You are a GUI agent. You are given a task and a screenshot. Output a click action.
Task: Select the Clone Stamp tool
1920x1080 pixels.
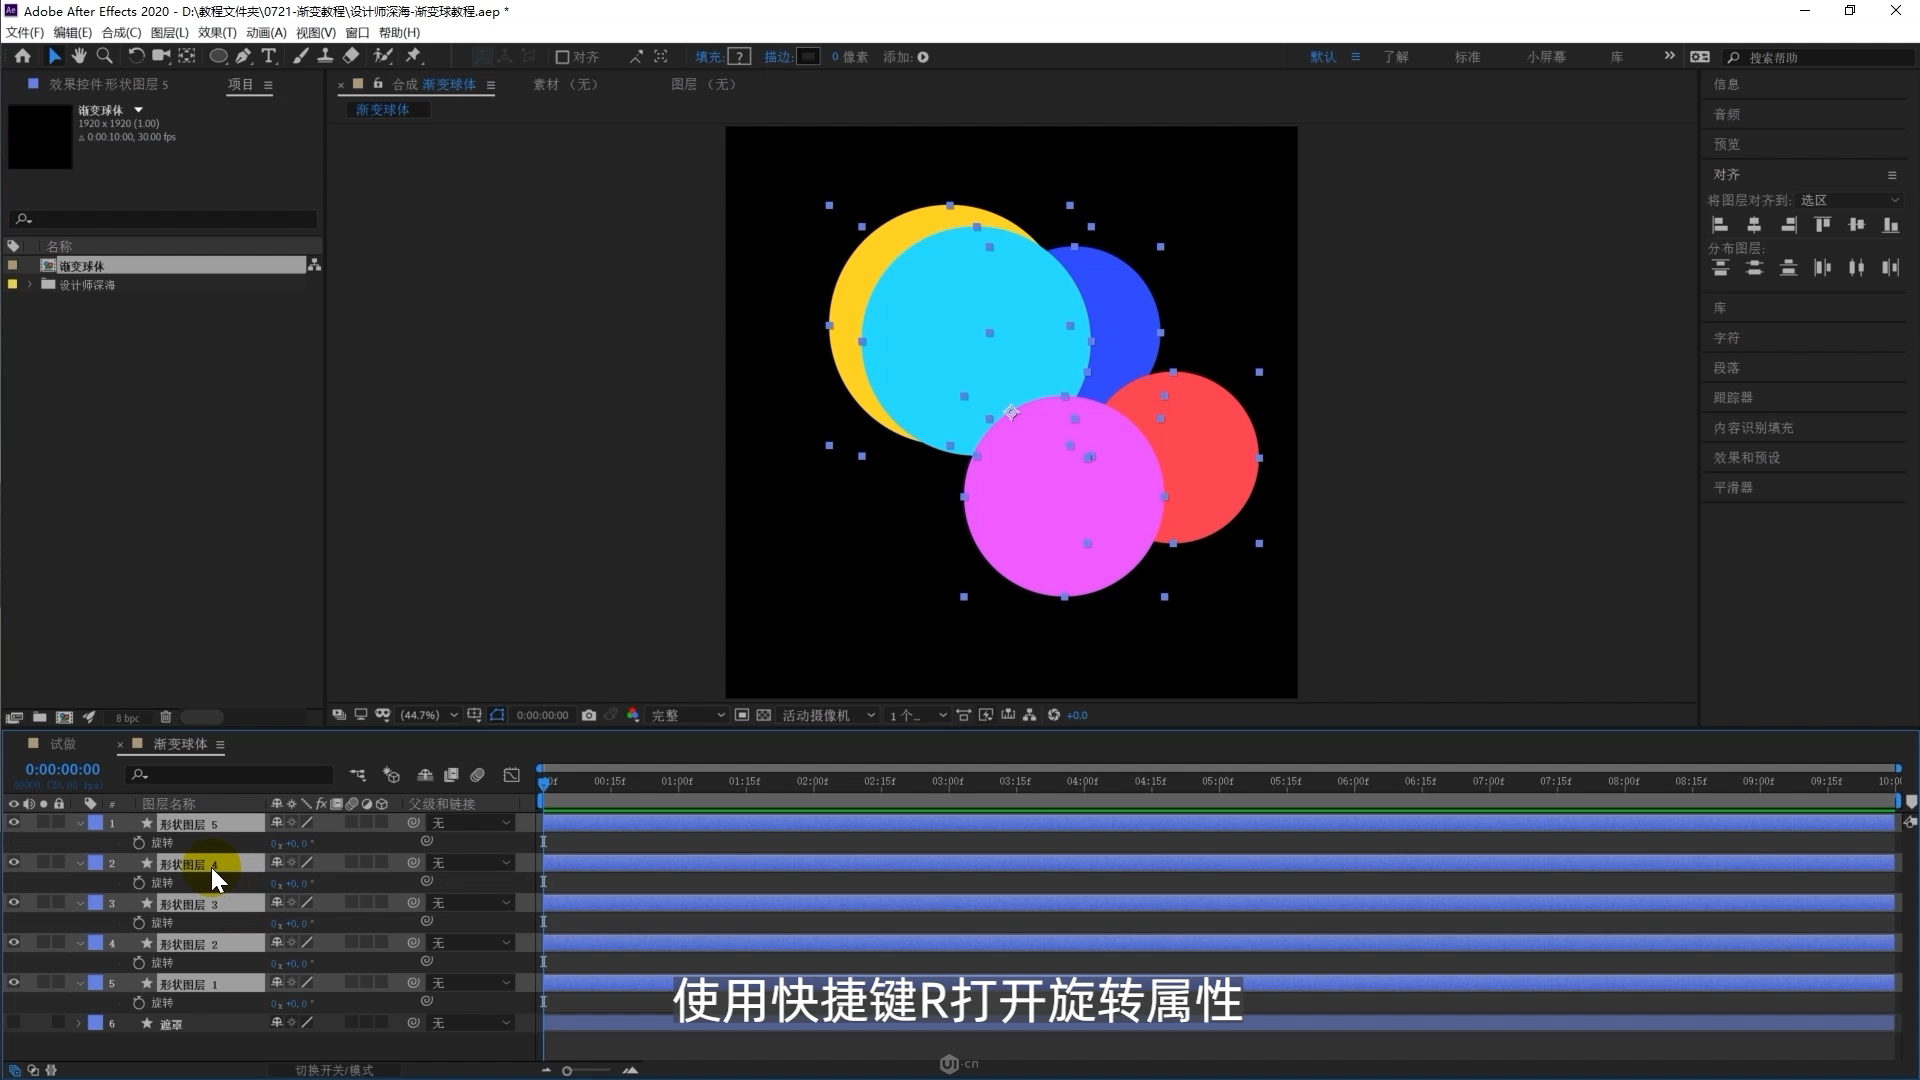(325, 57)
